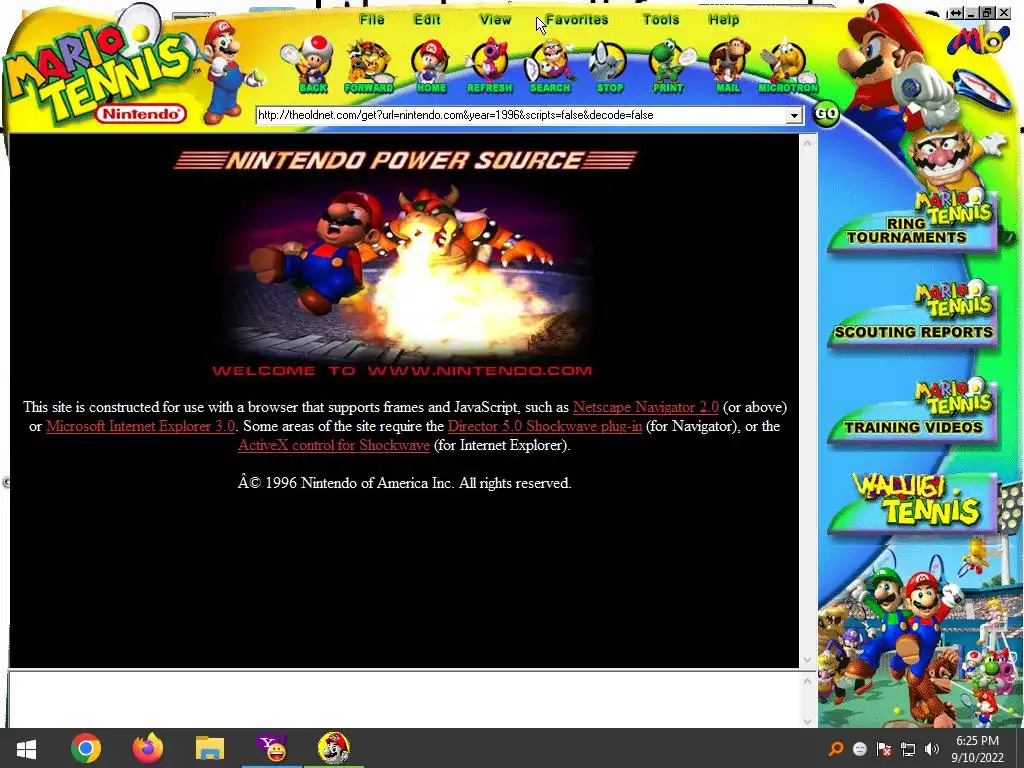Click the green GO button

pyautogui.click(x=826, y=114)
